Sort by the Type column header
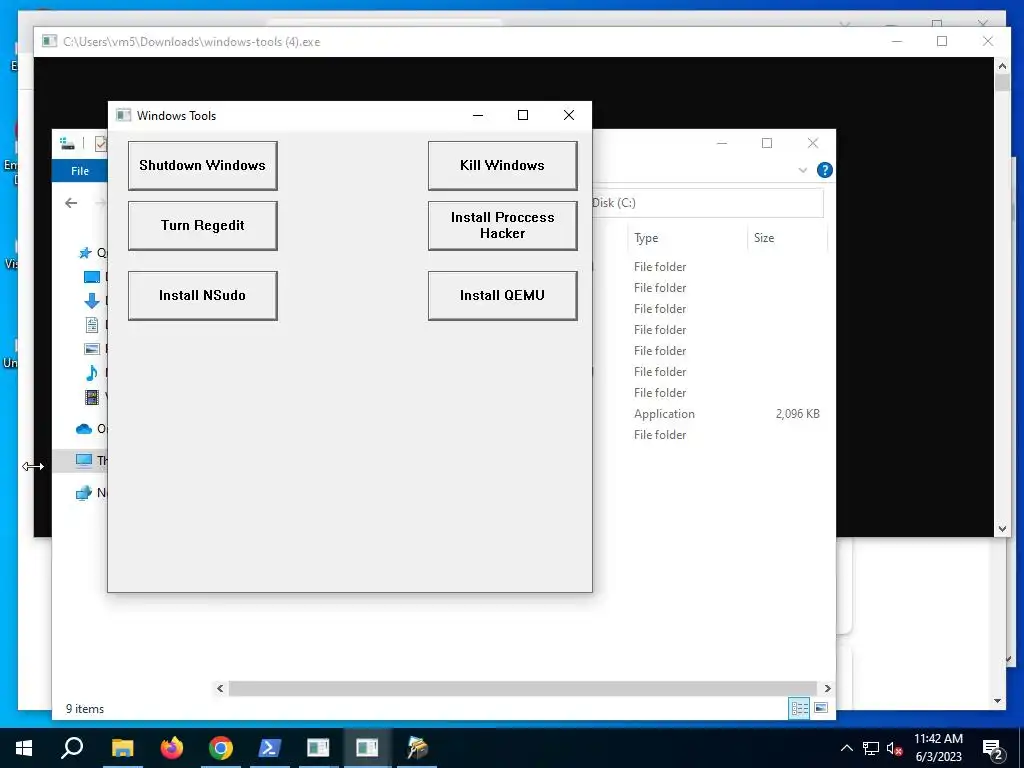The image size is (1024, 768). pyautogui.click(x=646, y=238)
